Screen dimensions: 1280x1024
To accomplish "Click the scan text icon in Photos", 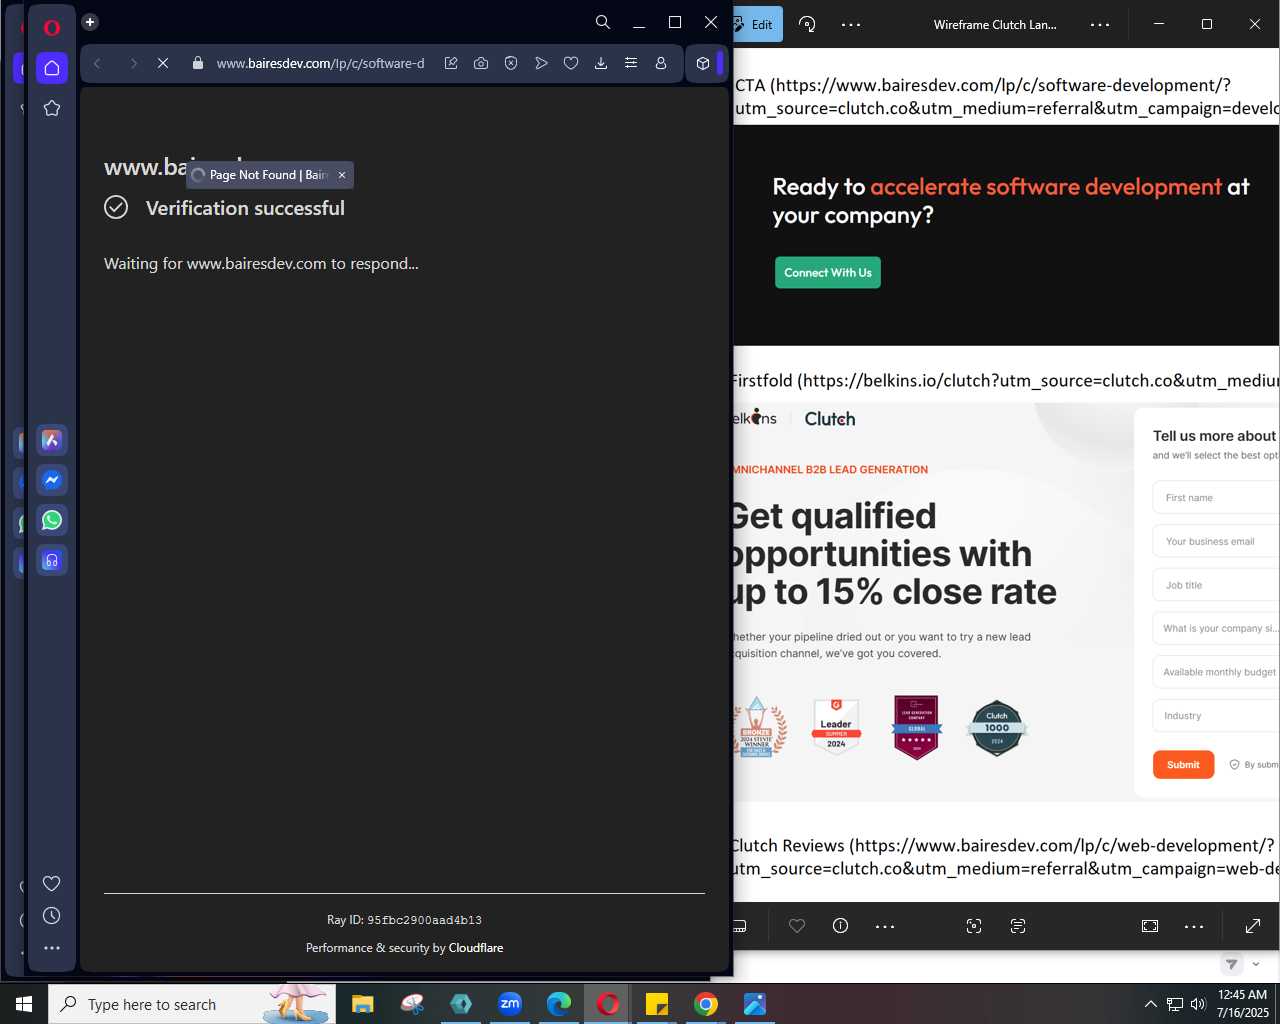I will pos(1018,926).
